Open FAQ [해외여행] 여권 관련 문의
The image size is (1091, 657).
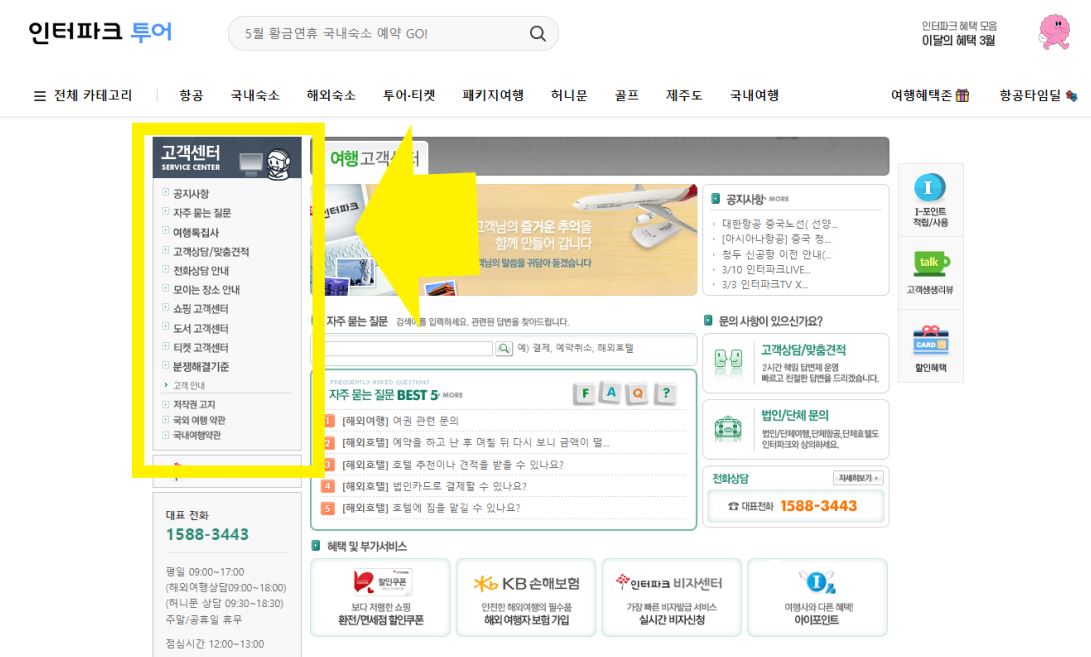[400, 421]
